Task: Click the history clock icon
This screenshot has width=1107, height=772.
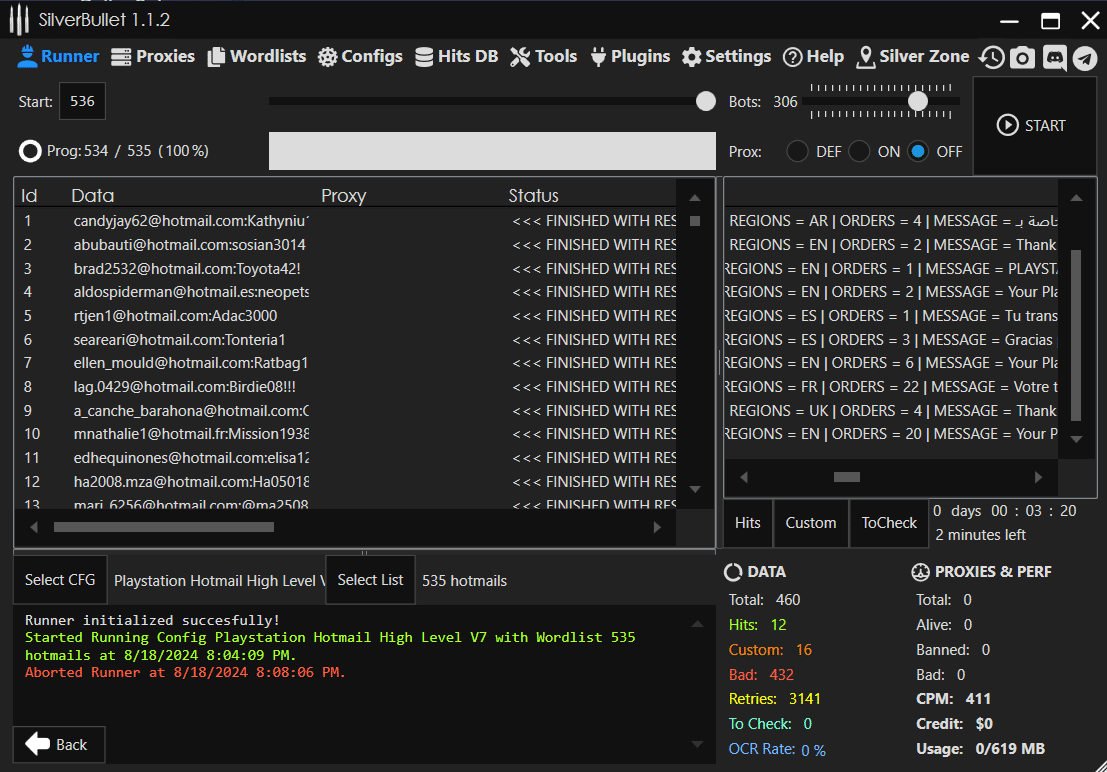Action: [991, 58]
